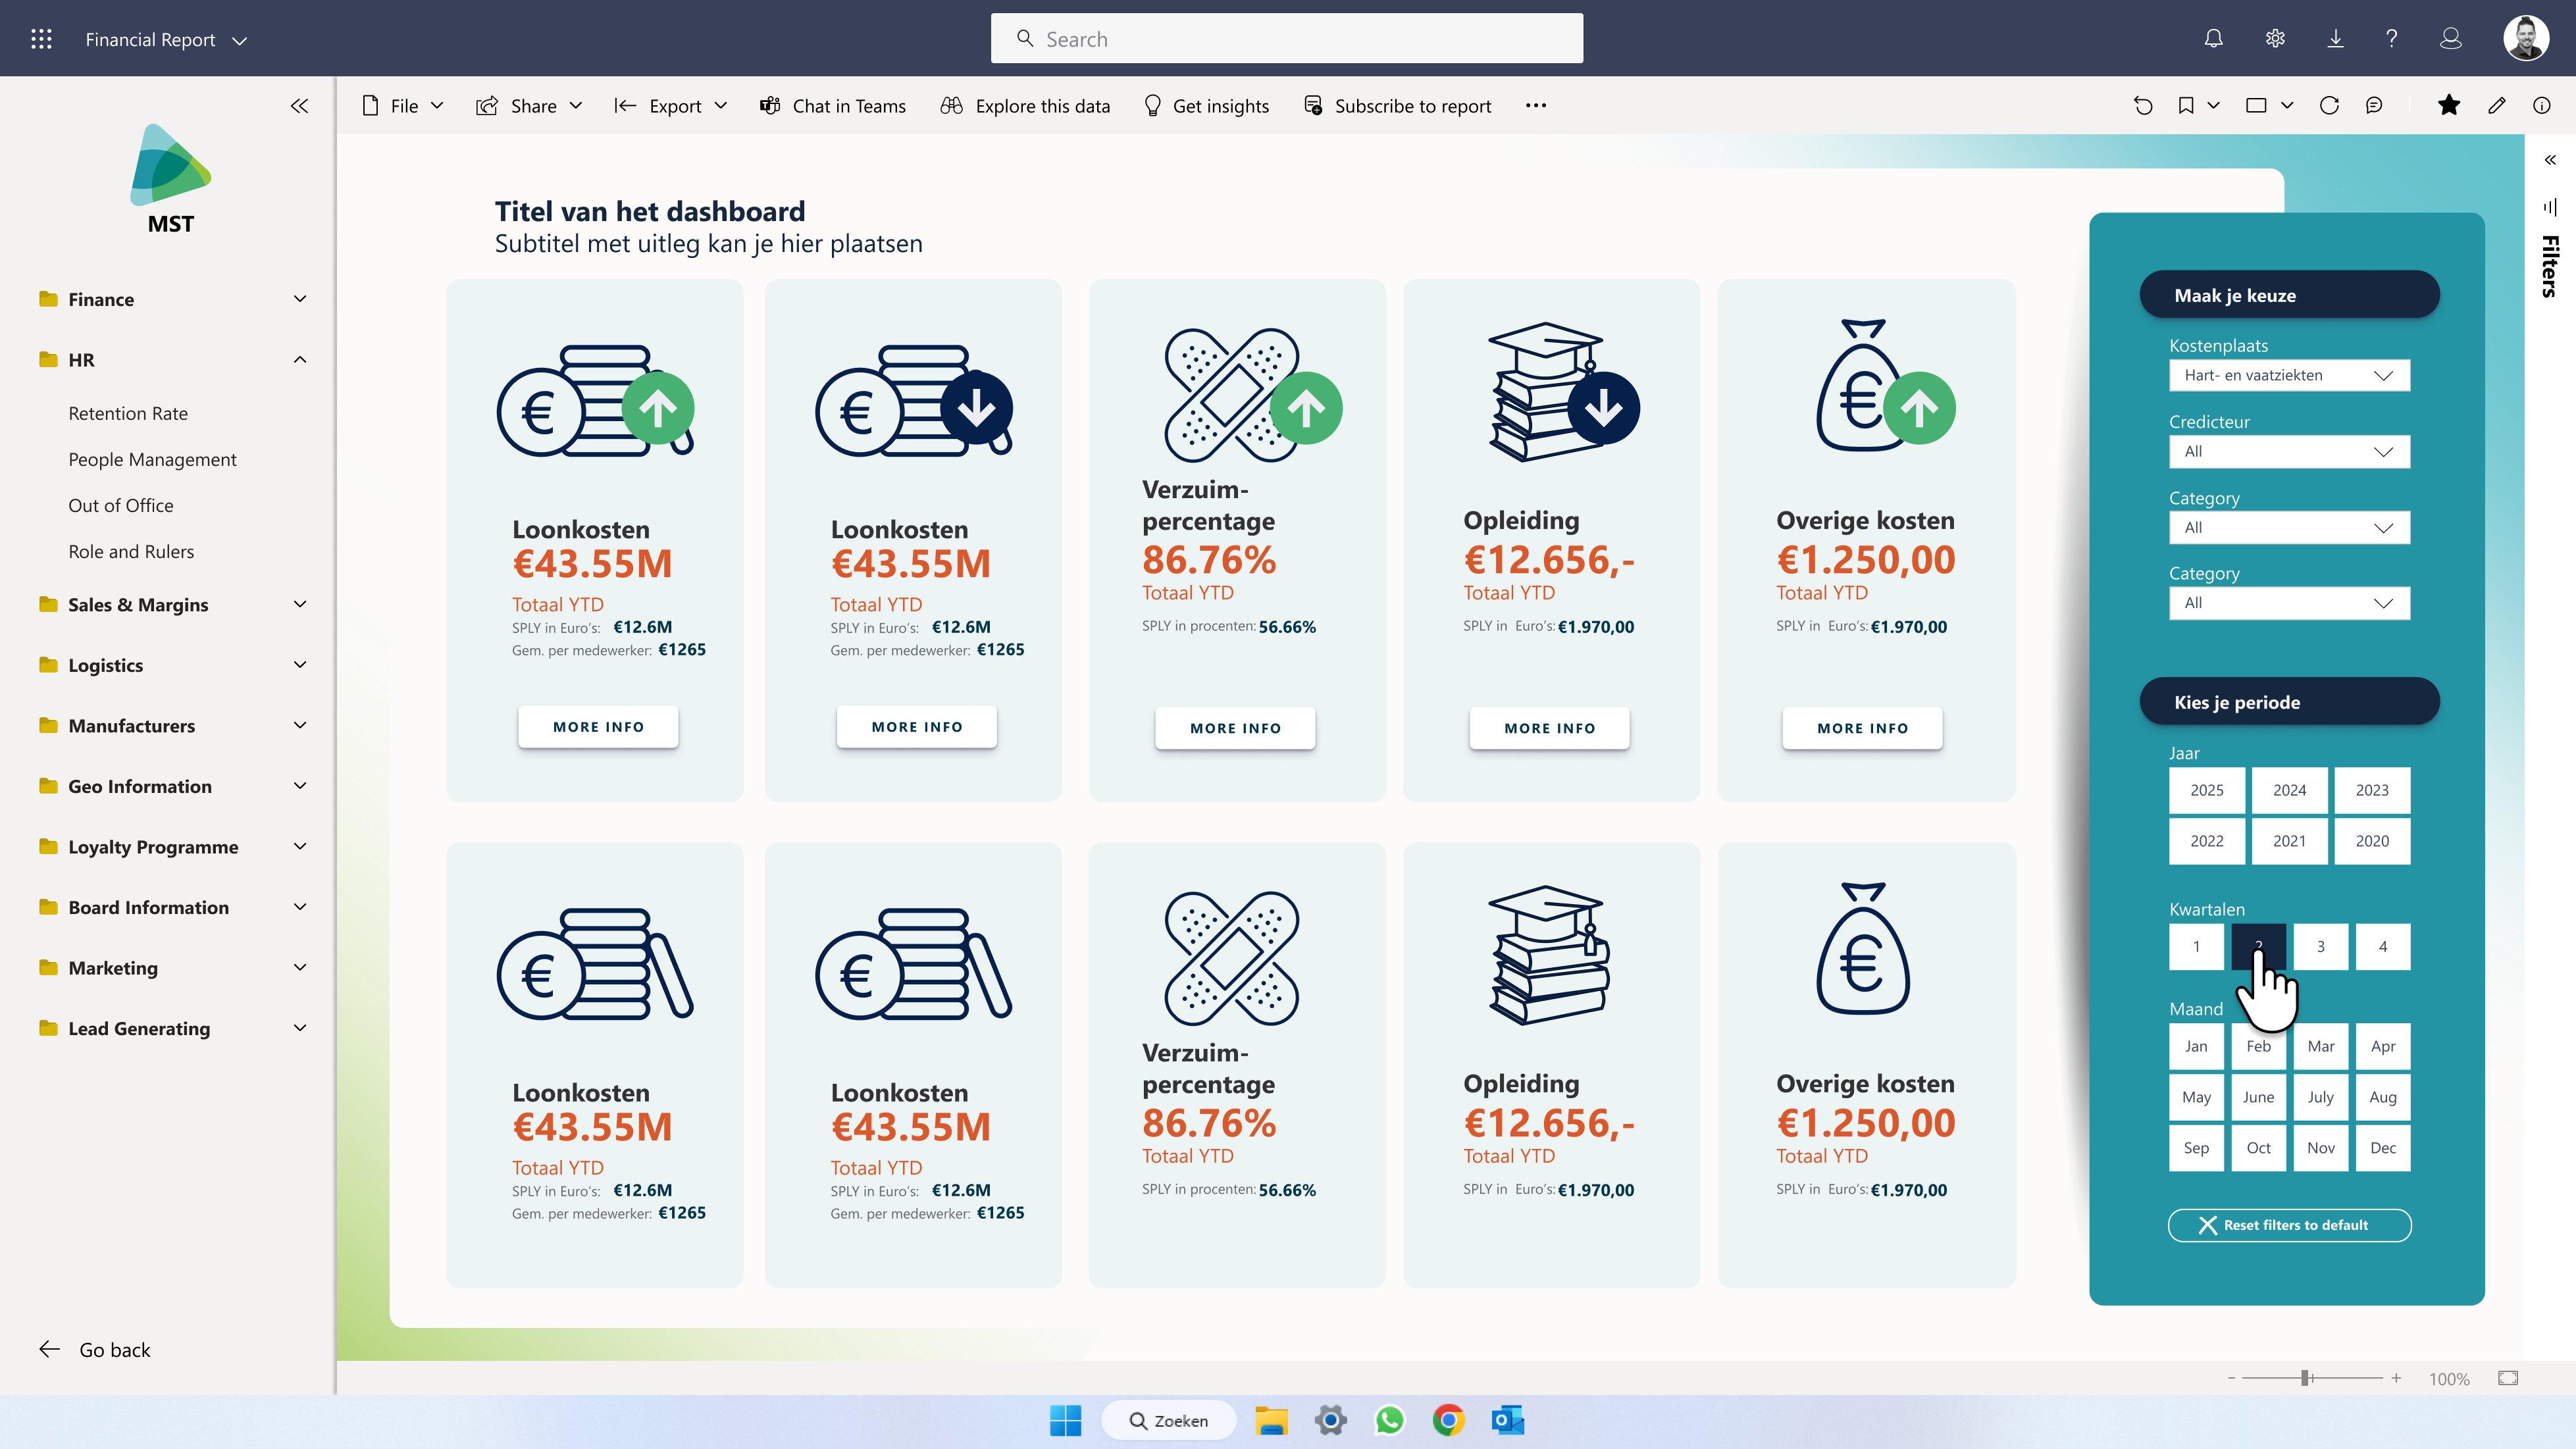Click Subscribe to report
The height and width of the screenshot is (1449, 2576).
click(1397, 106)
